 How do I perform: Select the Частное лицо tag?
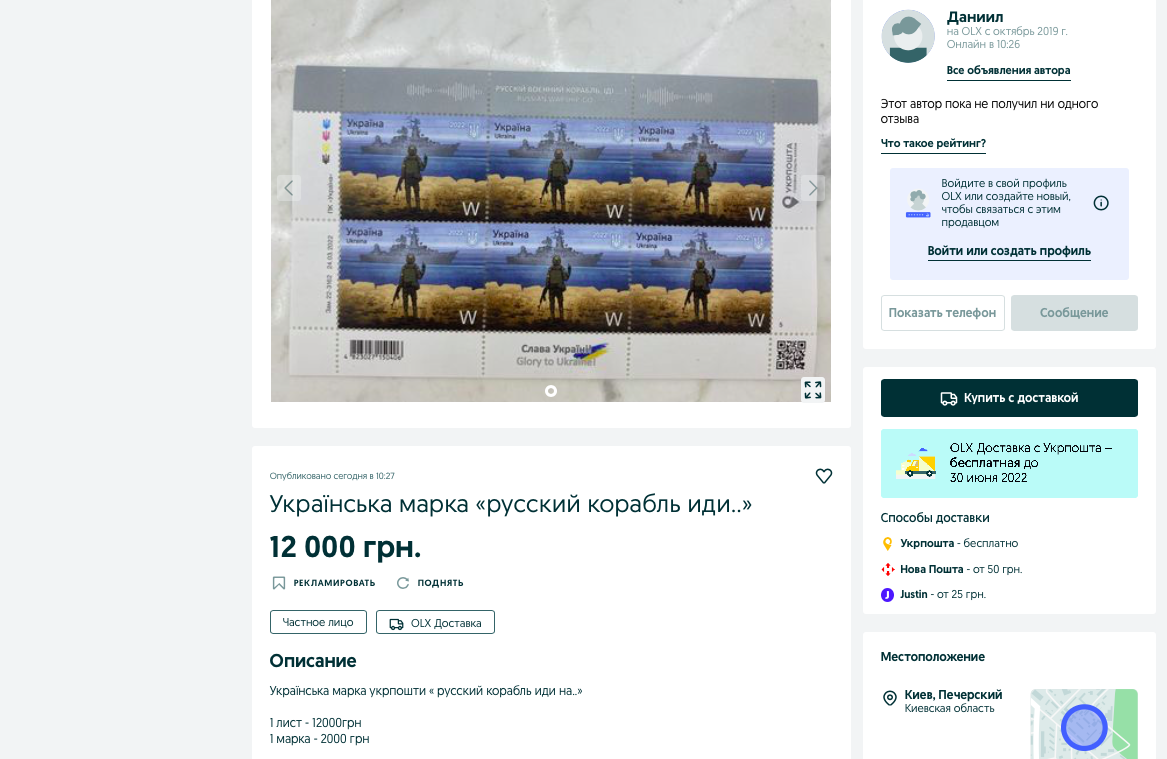[318, 622]
